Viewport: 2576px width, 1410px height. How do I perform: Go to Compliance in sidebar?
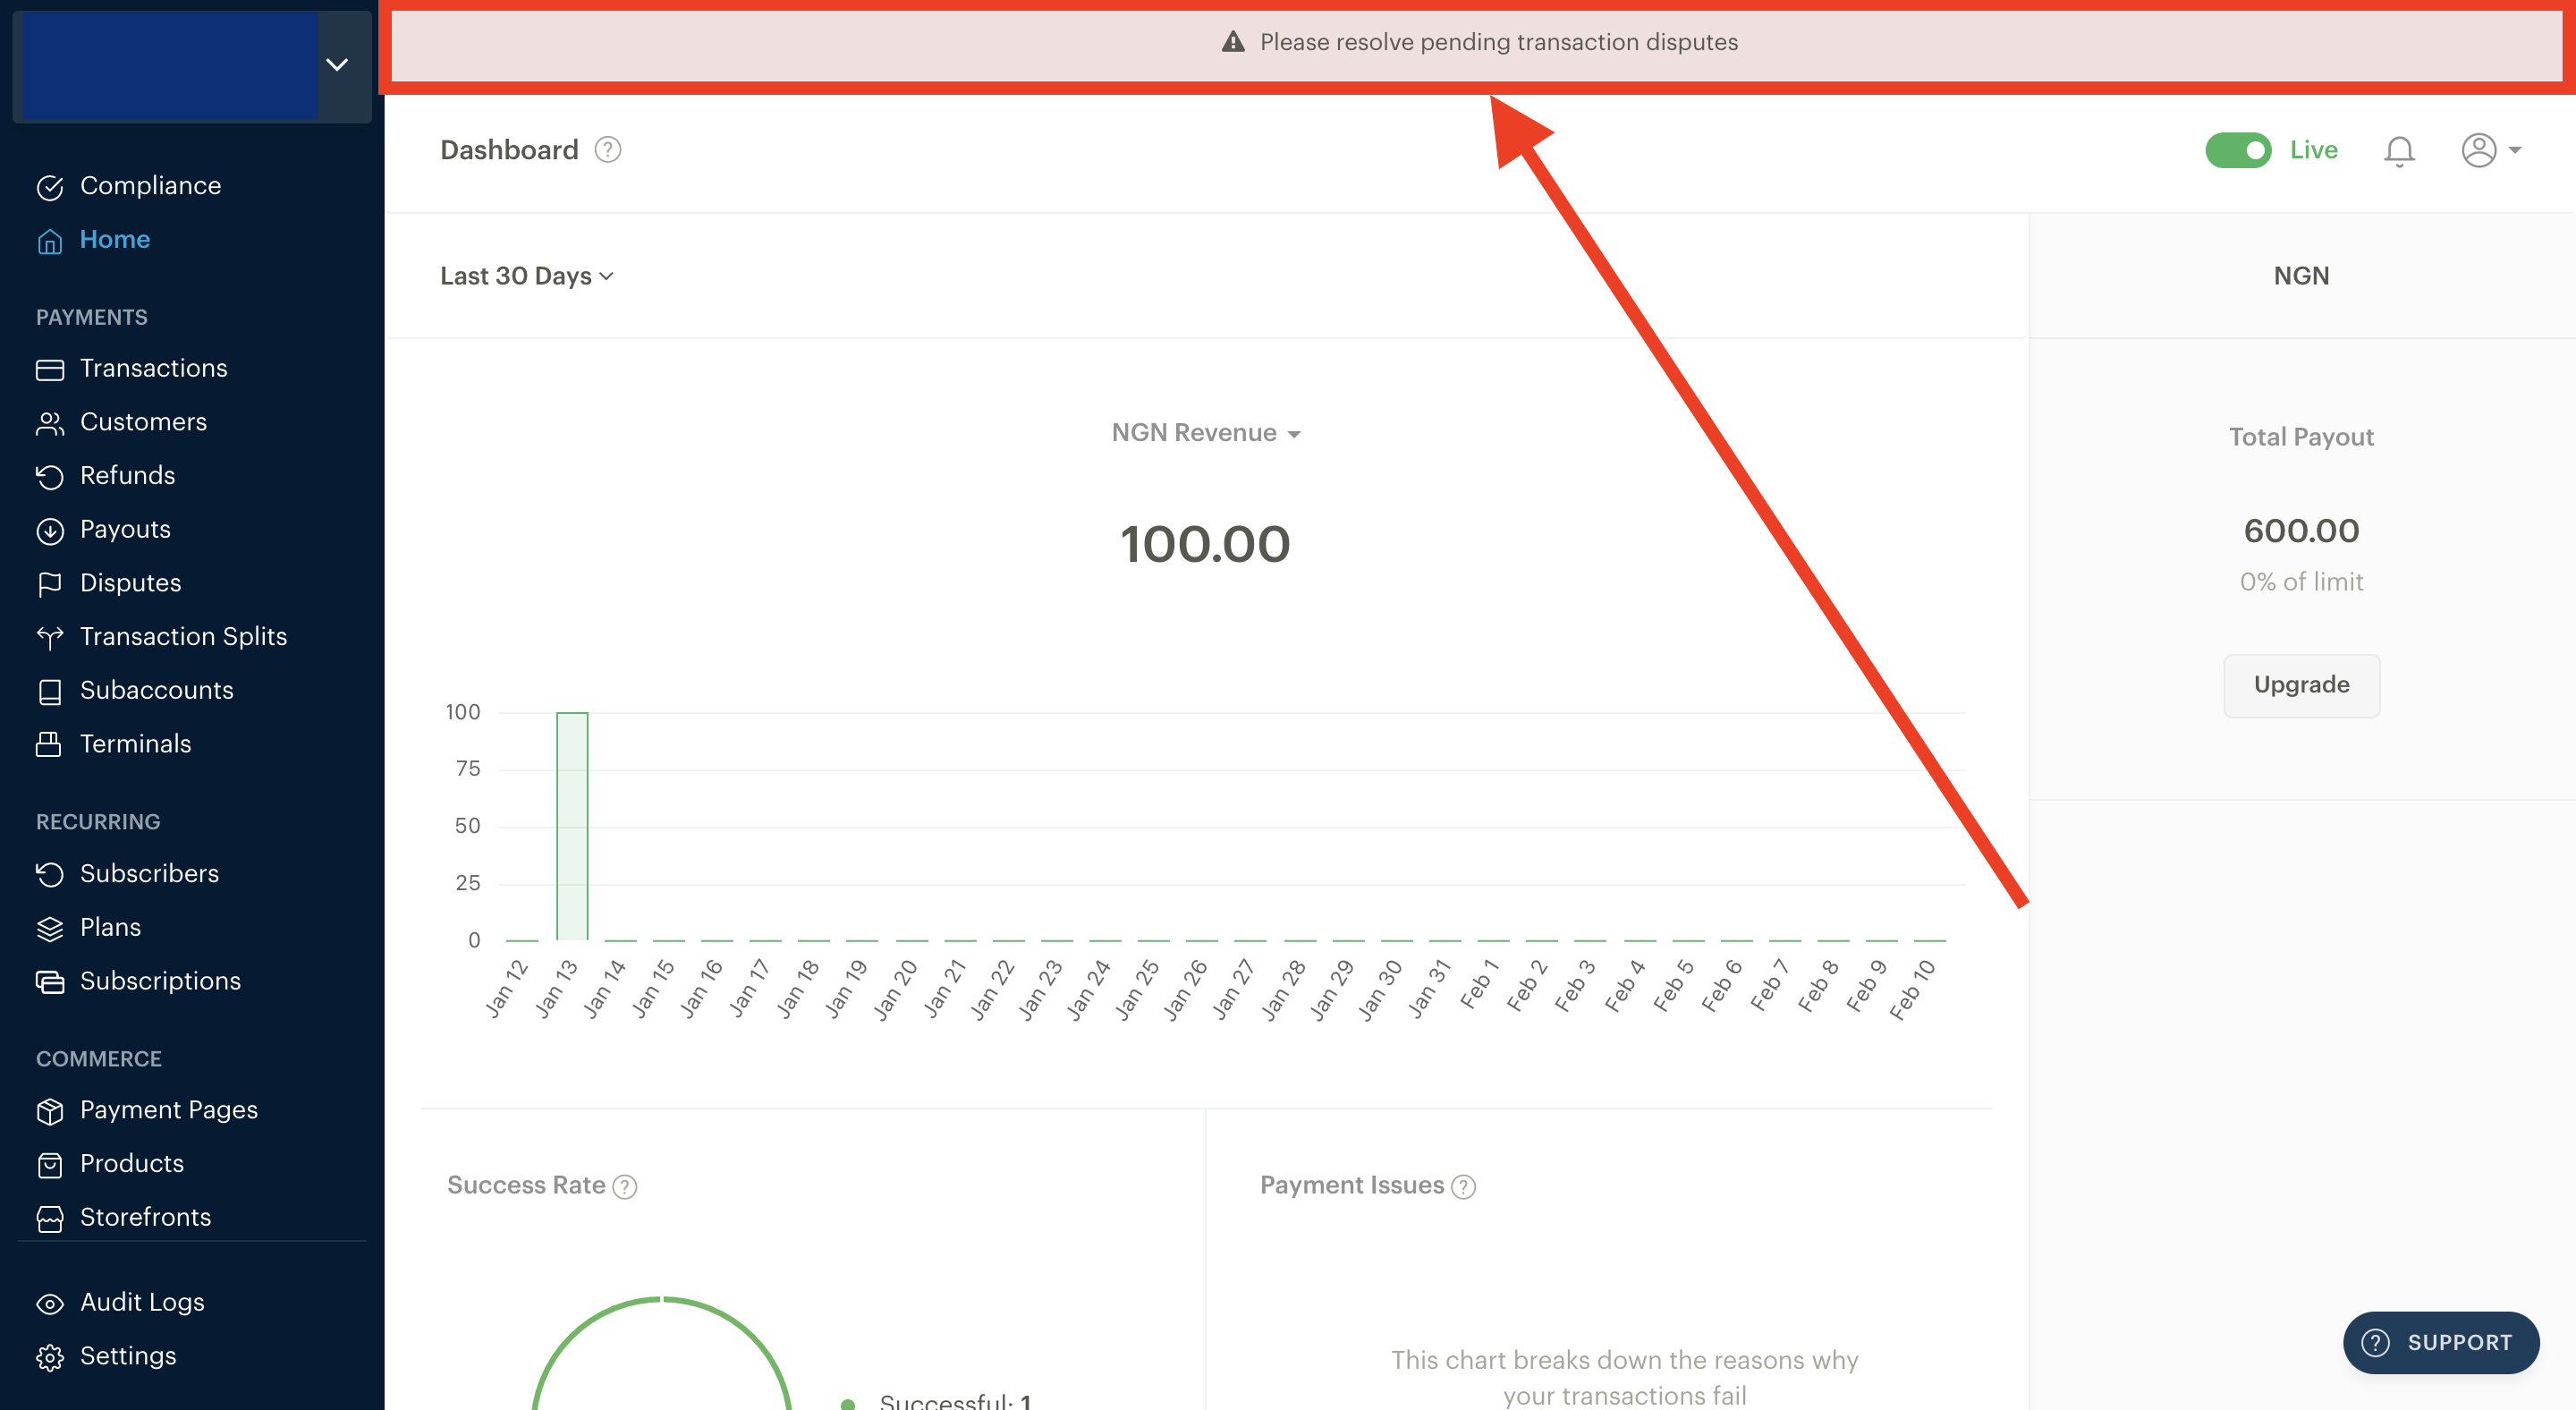tap(150, 186)
